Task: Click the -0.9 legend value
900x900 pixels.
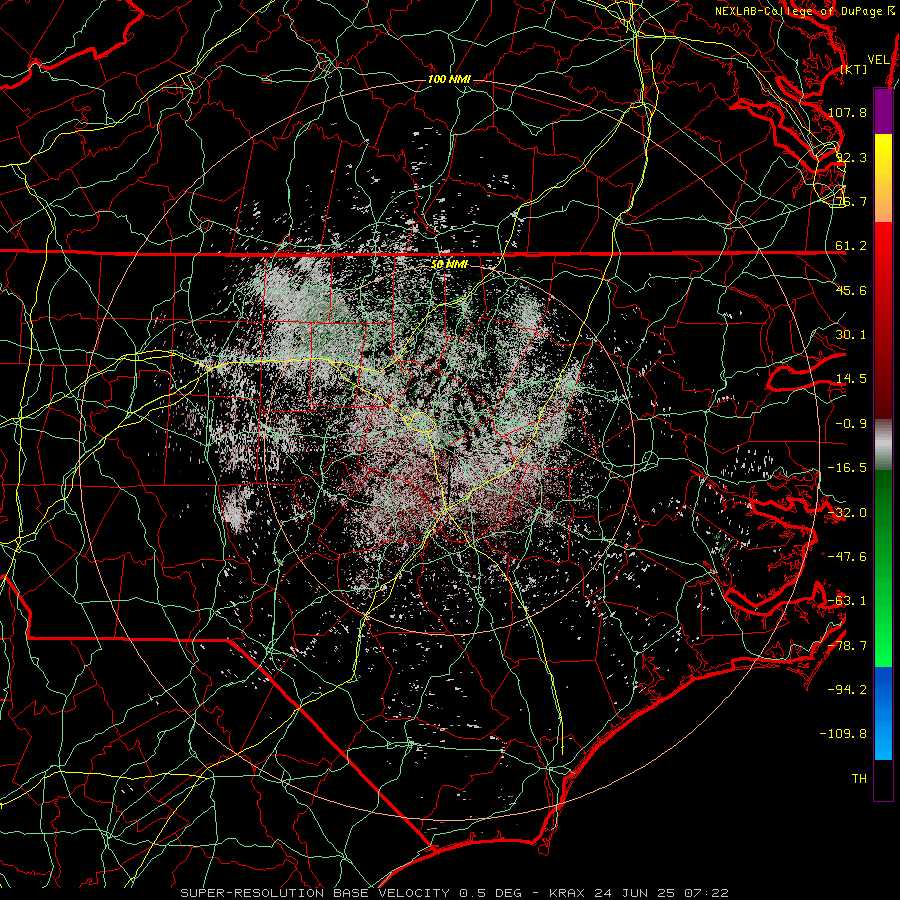Action: [851, 424]
